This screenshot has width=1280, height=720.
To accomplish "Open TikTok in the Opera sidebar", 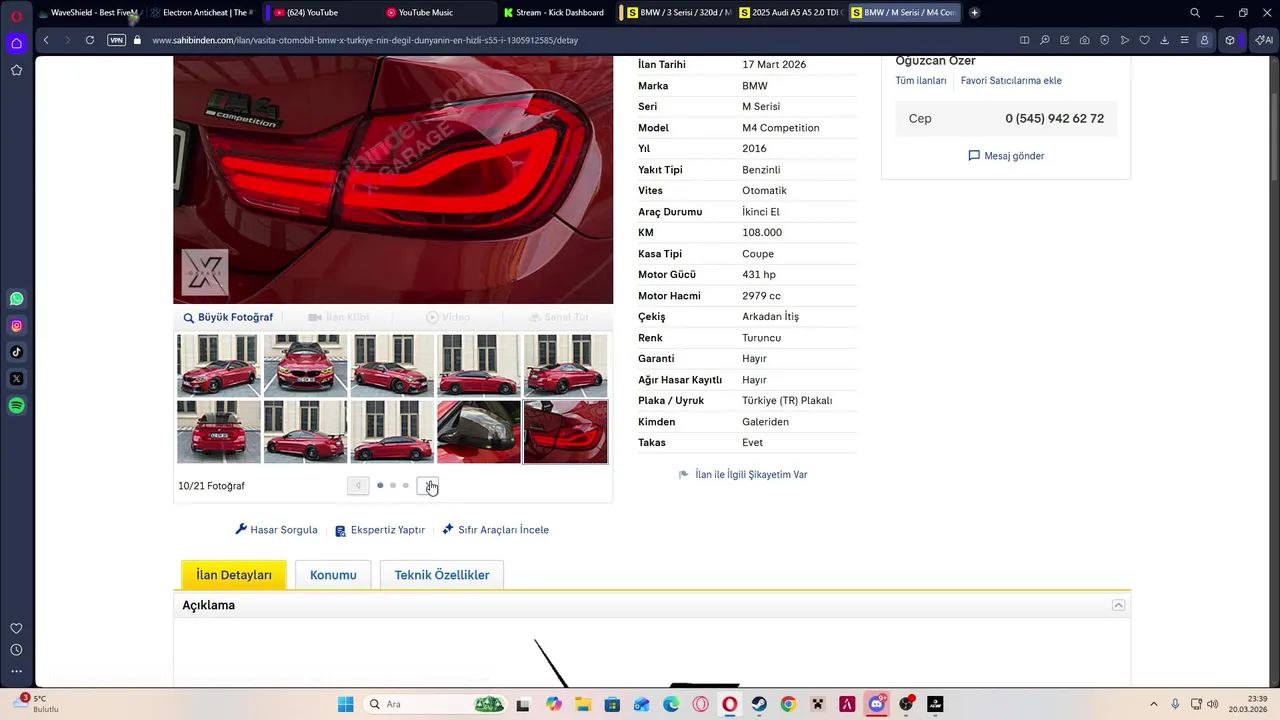I will [x=17, y=352].
